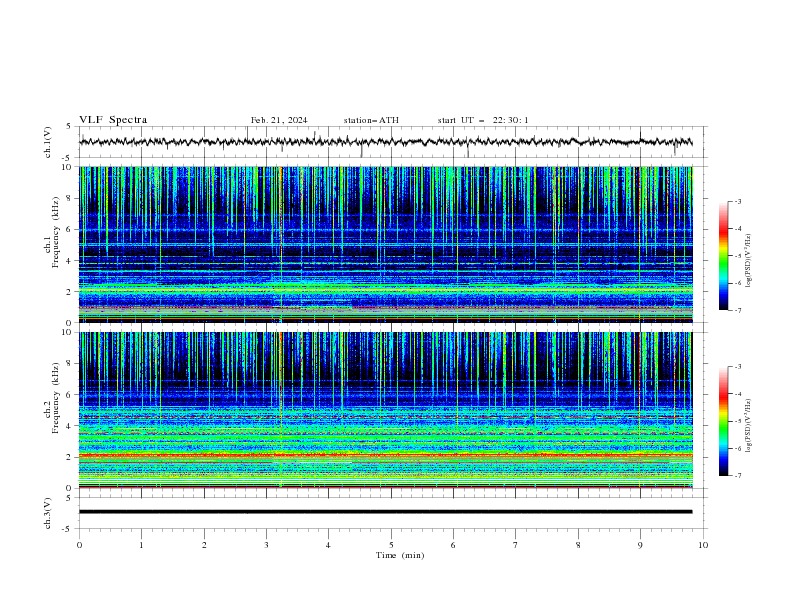
Task: Click time axis tick label "1"
Action: (x=141, y=545)
